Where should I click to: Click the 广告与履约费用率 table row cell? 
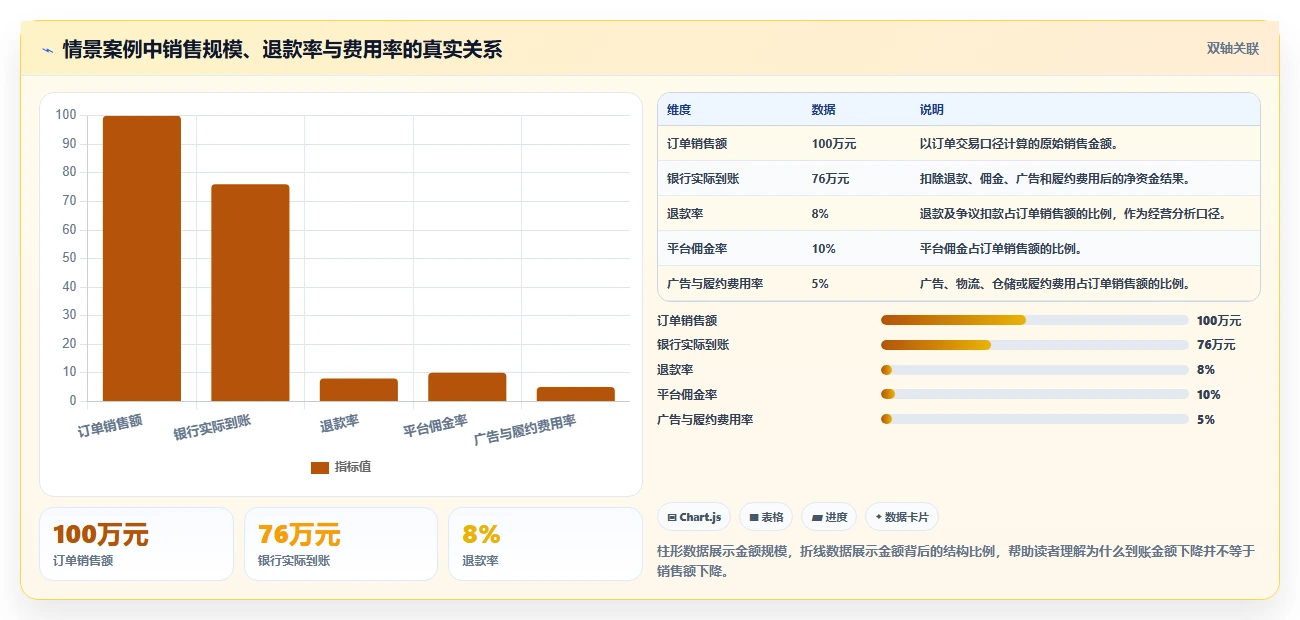tap(715, 284)
